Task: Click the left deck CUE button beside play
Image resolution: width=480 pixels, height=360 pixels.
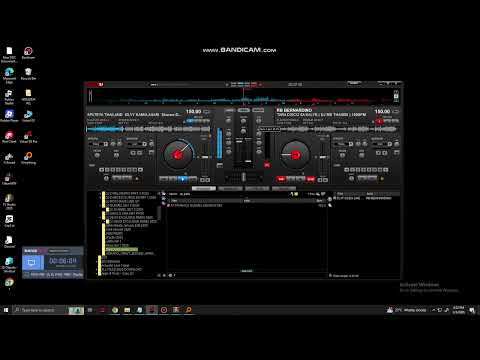Action: coord(164,179)
